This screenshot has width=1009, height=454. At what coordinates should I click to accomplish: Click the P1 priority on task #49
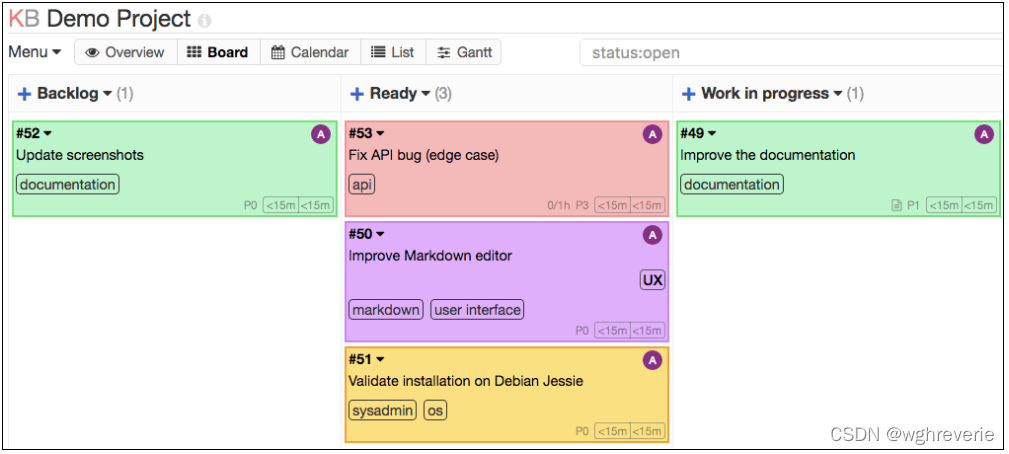(x=913, y=206)
